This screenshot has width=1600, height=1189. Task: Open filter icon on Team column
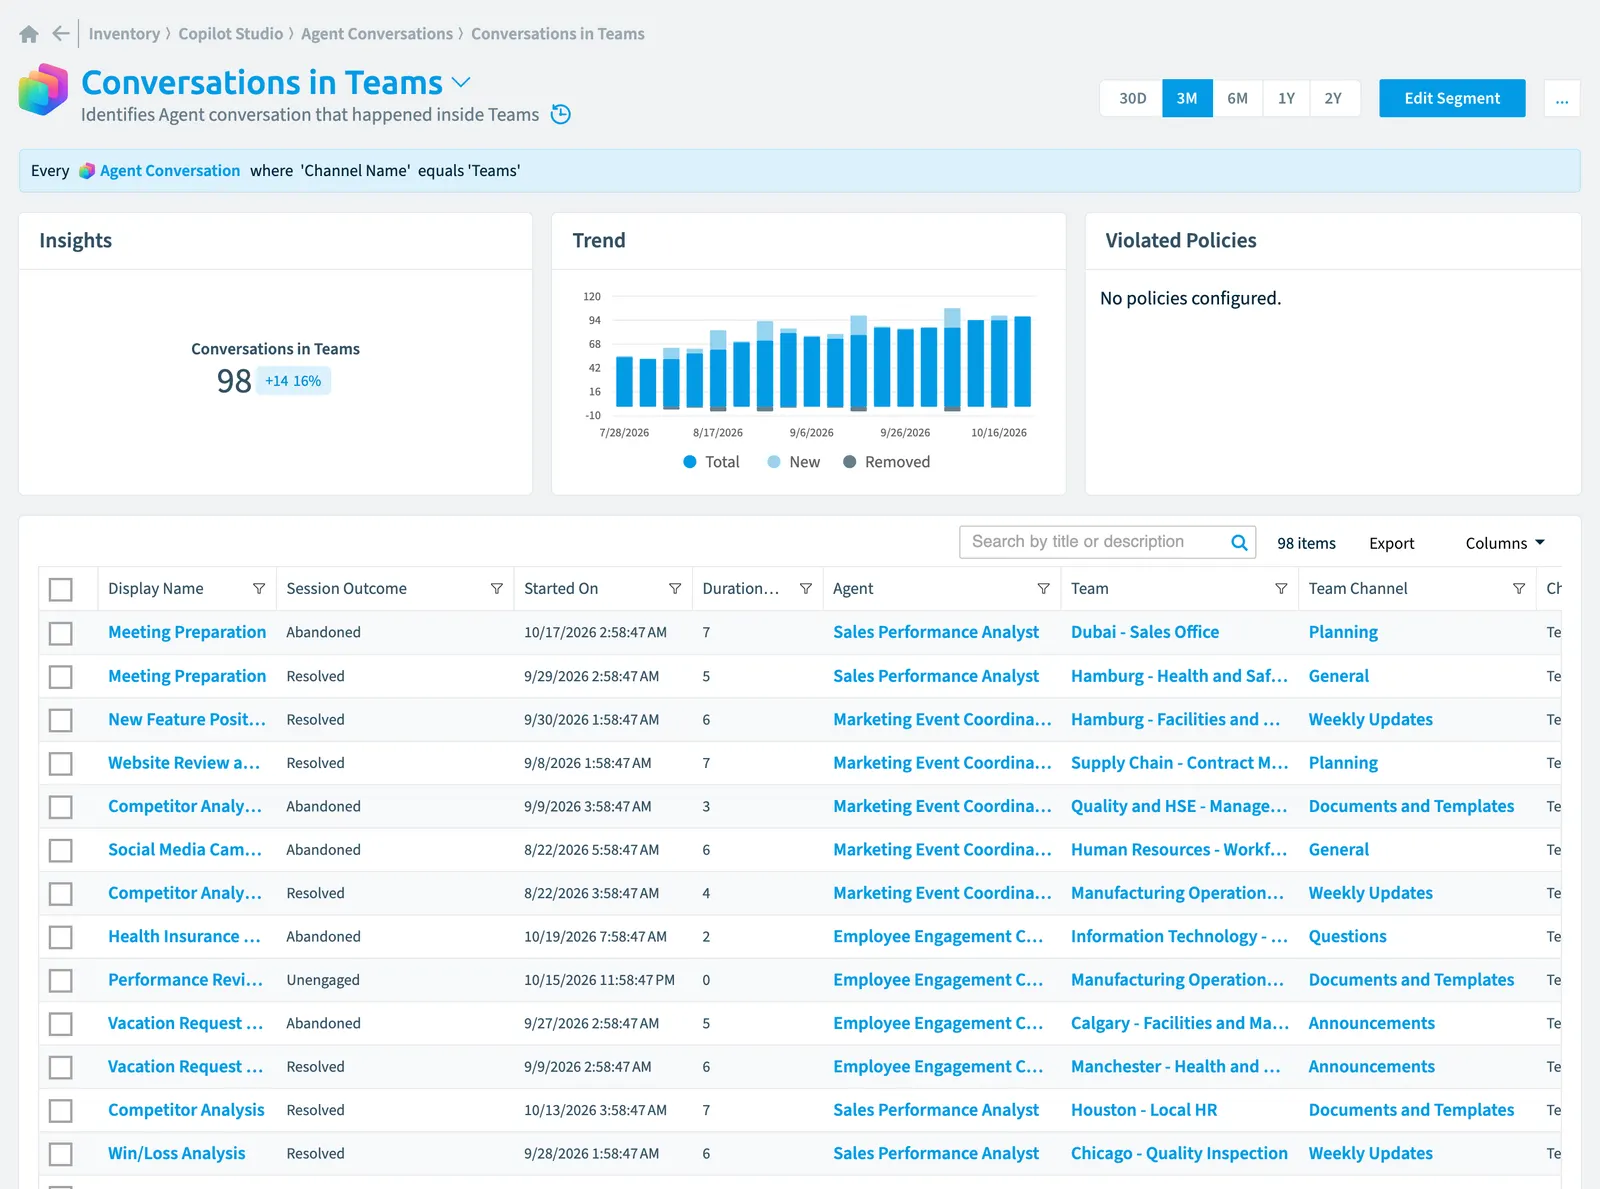coord(1281,589)
